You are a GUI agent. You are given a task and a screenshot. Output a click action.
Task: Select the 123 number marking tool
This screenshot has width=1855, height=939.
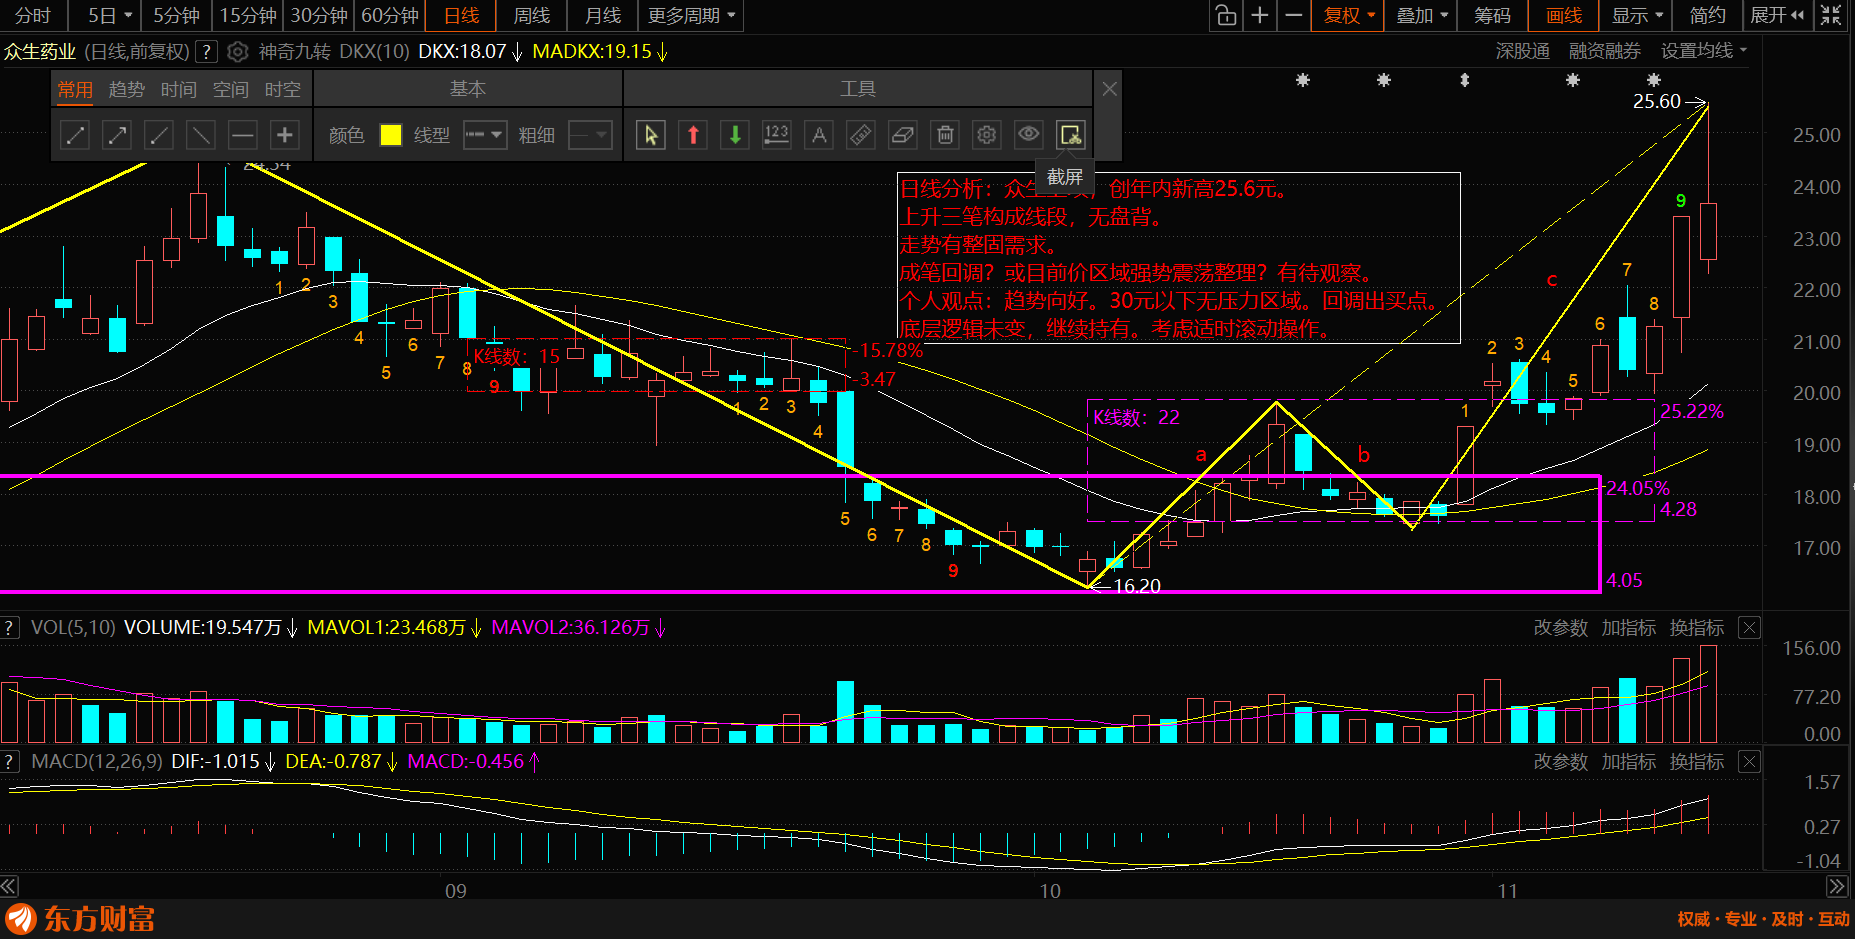[777, 135]
